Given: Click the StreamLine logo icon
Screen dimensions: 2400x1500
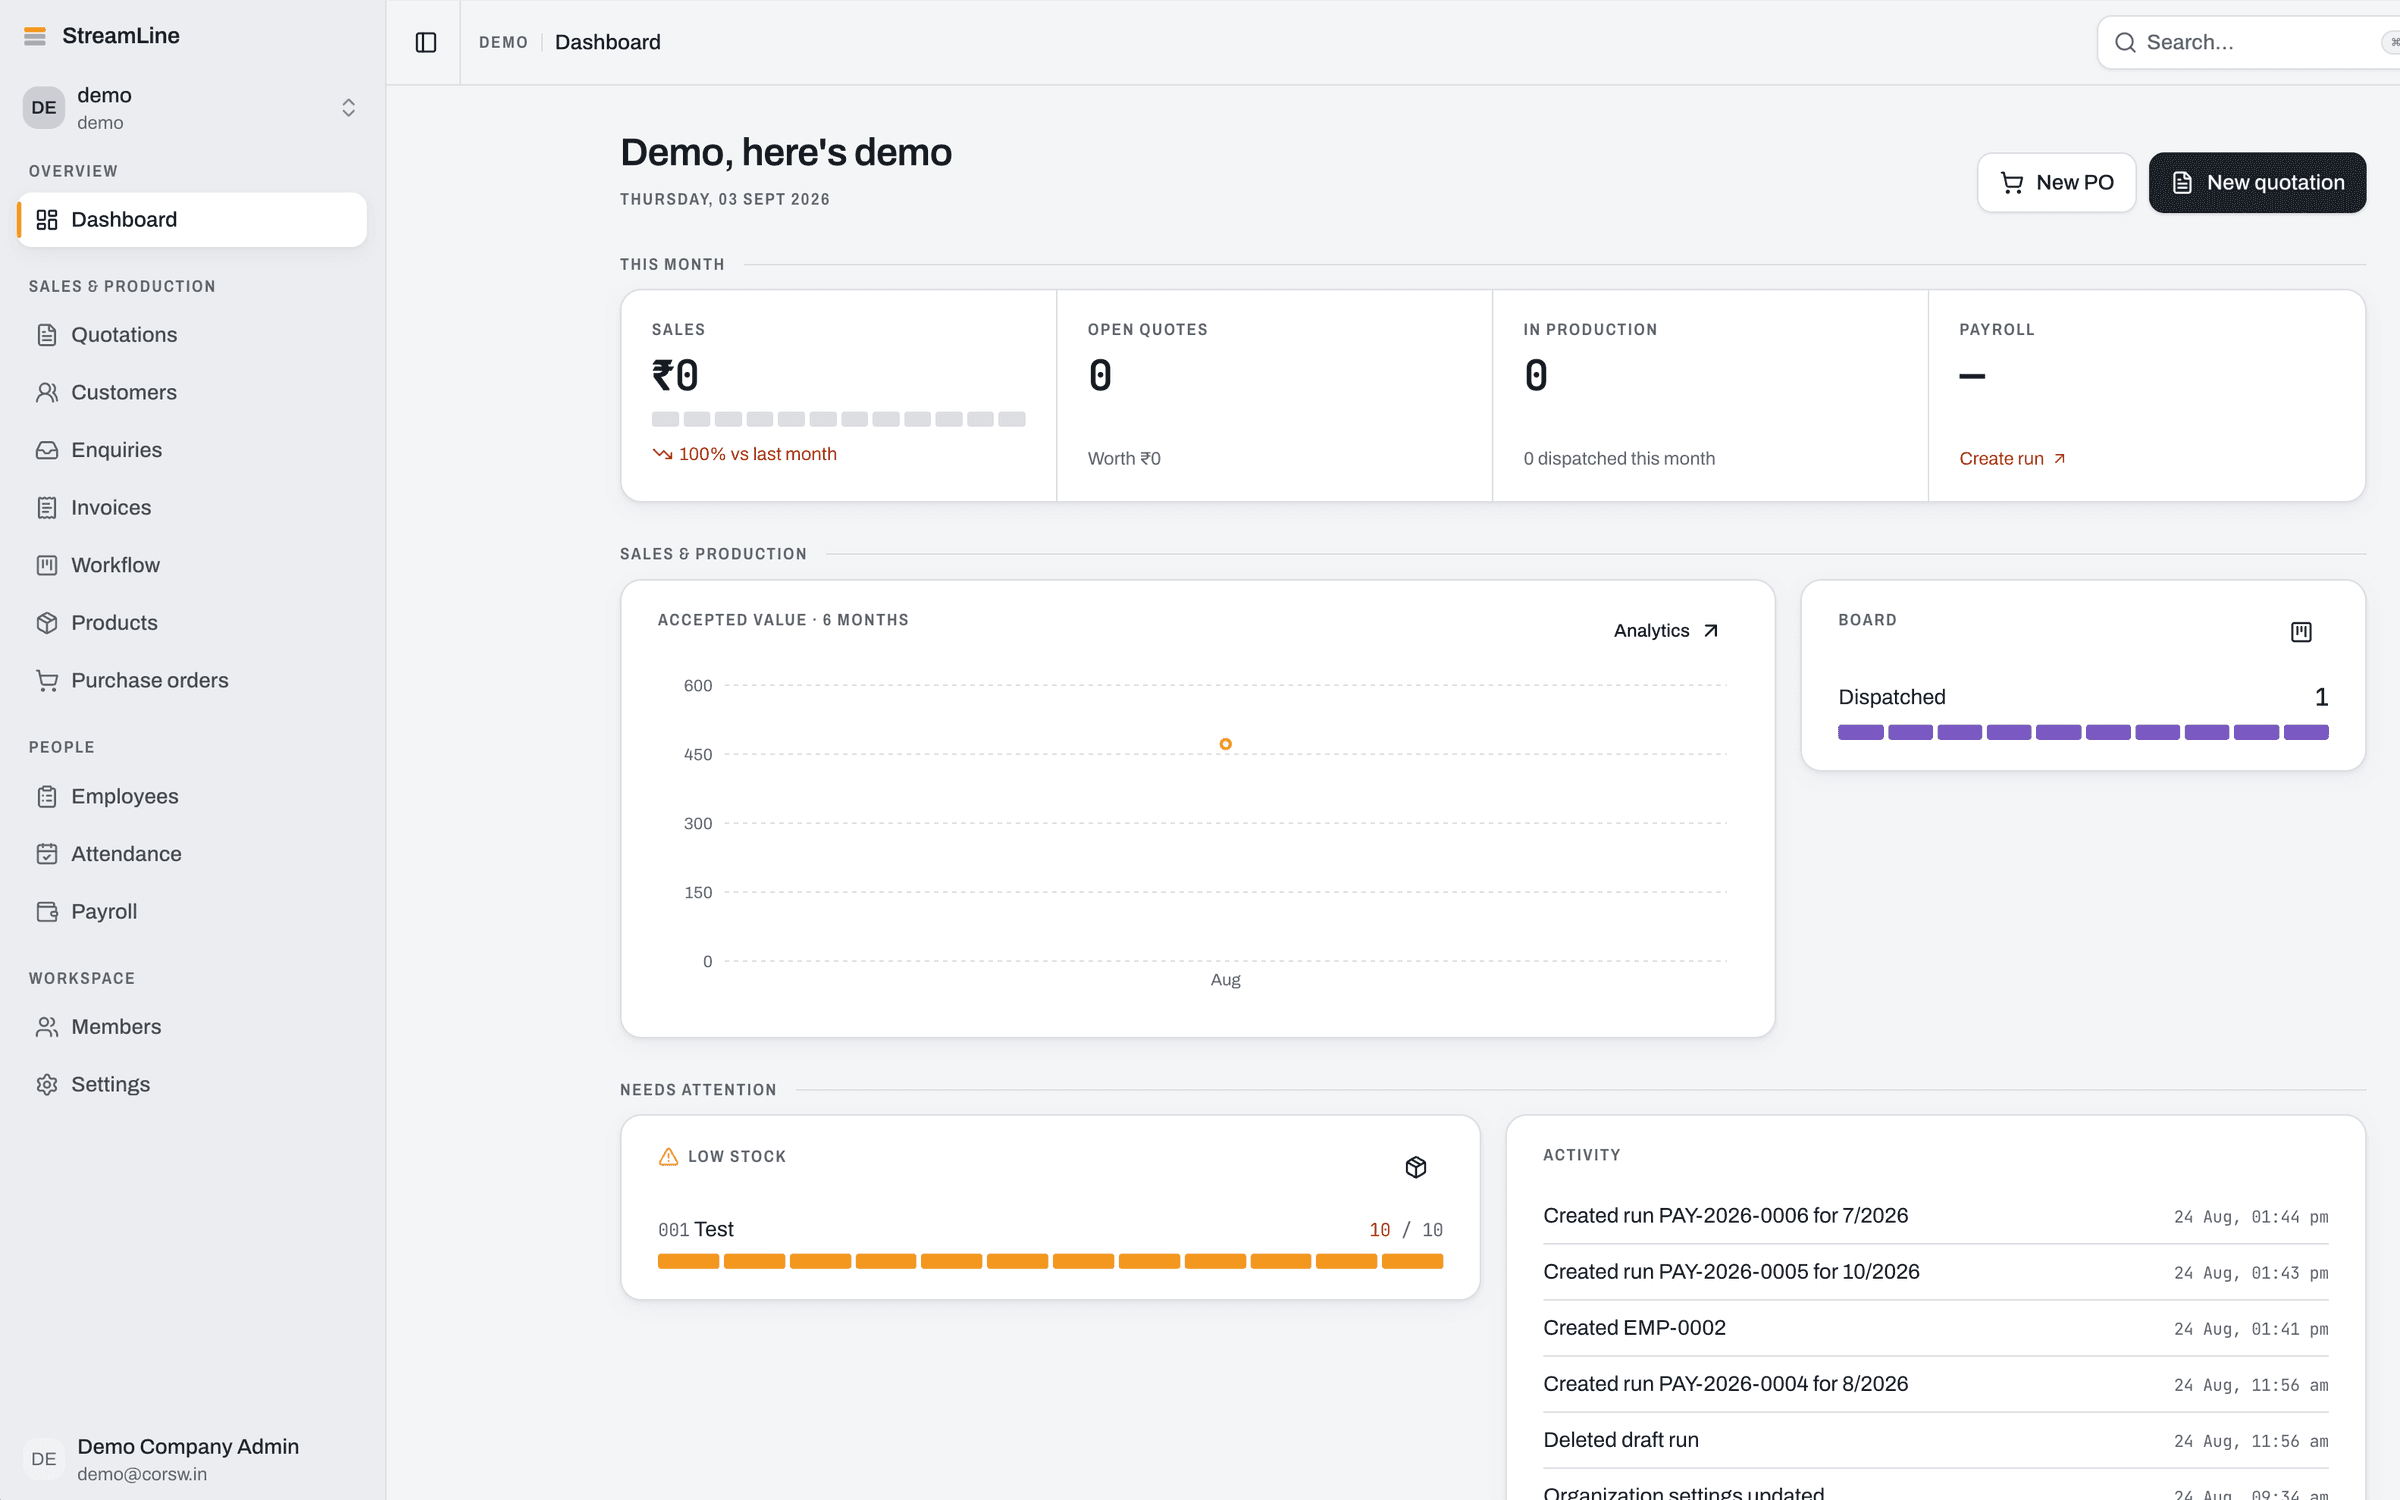Looking at the screenshot, I should click(x=35, y=36).
